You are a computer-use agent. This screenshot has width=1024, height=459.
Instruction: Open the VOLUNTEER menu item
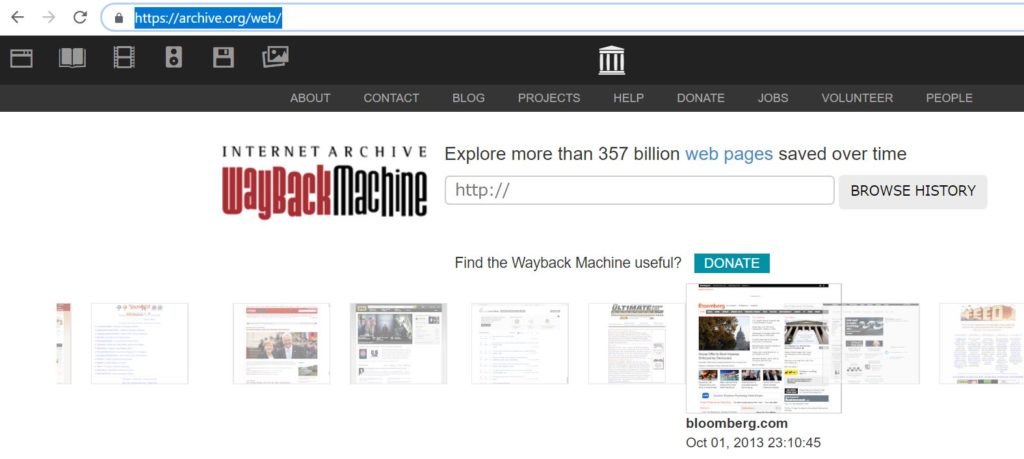[x=857, y=98]
